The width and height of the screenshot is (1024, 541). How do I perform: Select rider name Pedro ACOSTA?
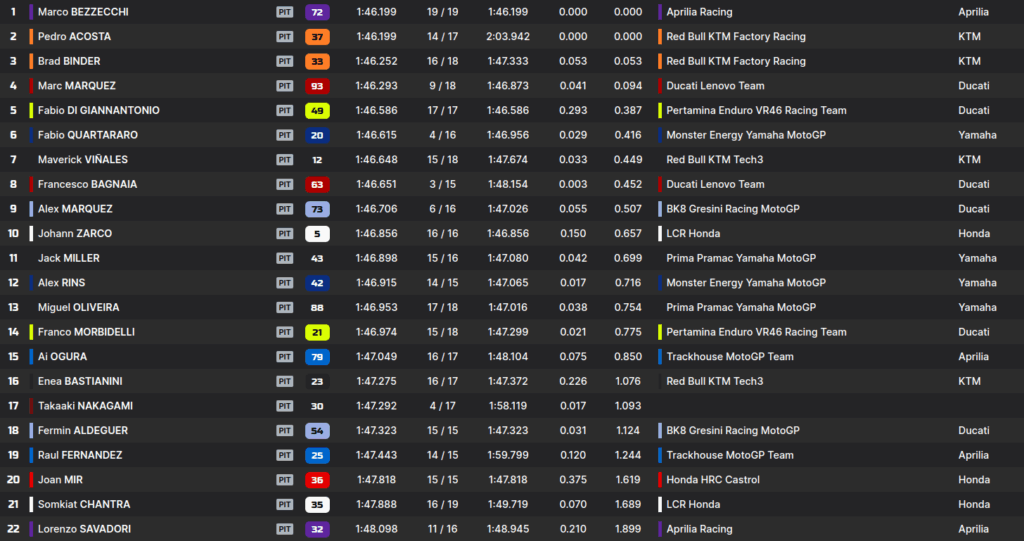tap(74, 37)
